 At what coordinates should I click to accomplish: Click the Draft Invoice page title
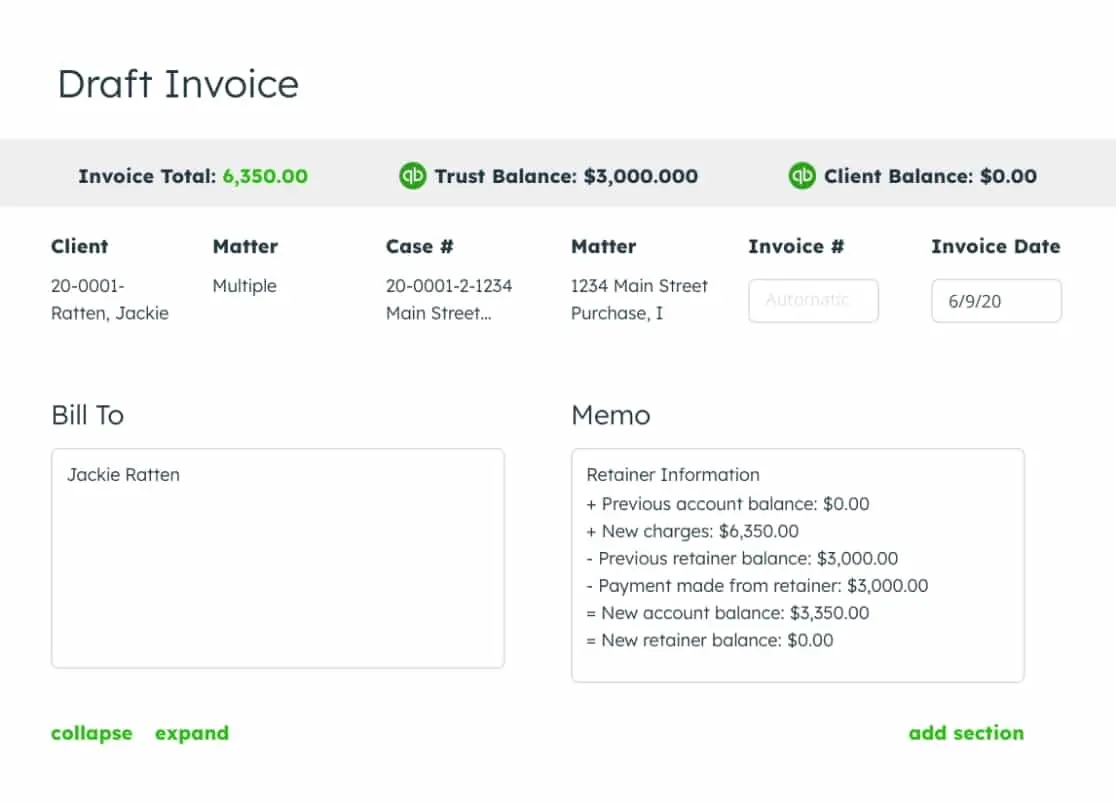178,84
